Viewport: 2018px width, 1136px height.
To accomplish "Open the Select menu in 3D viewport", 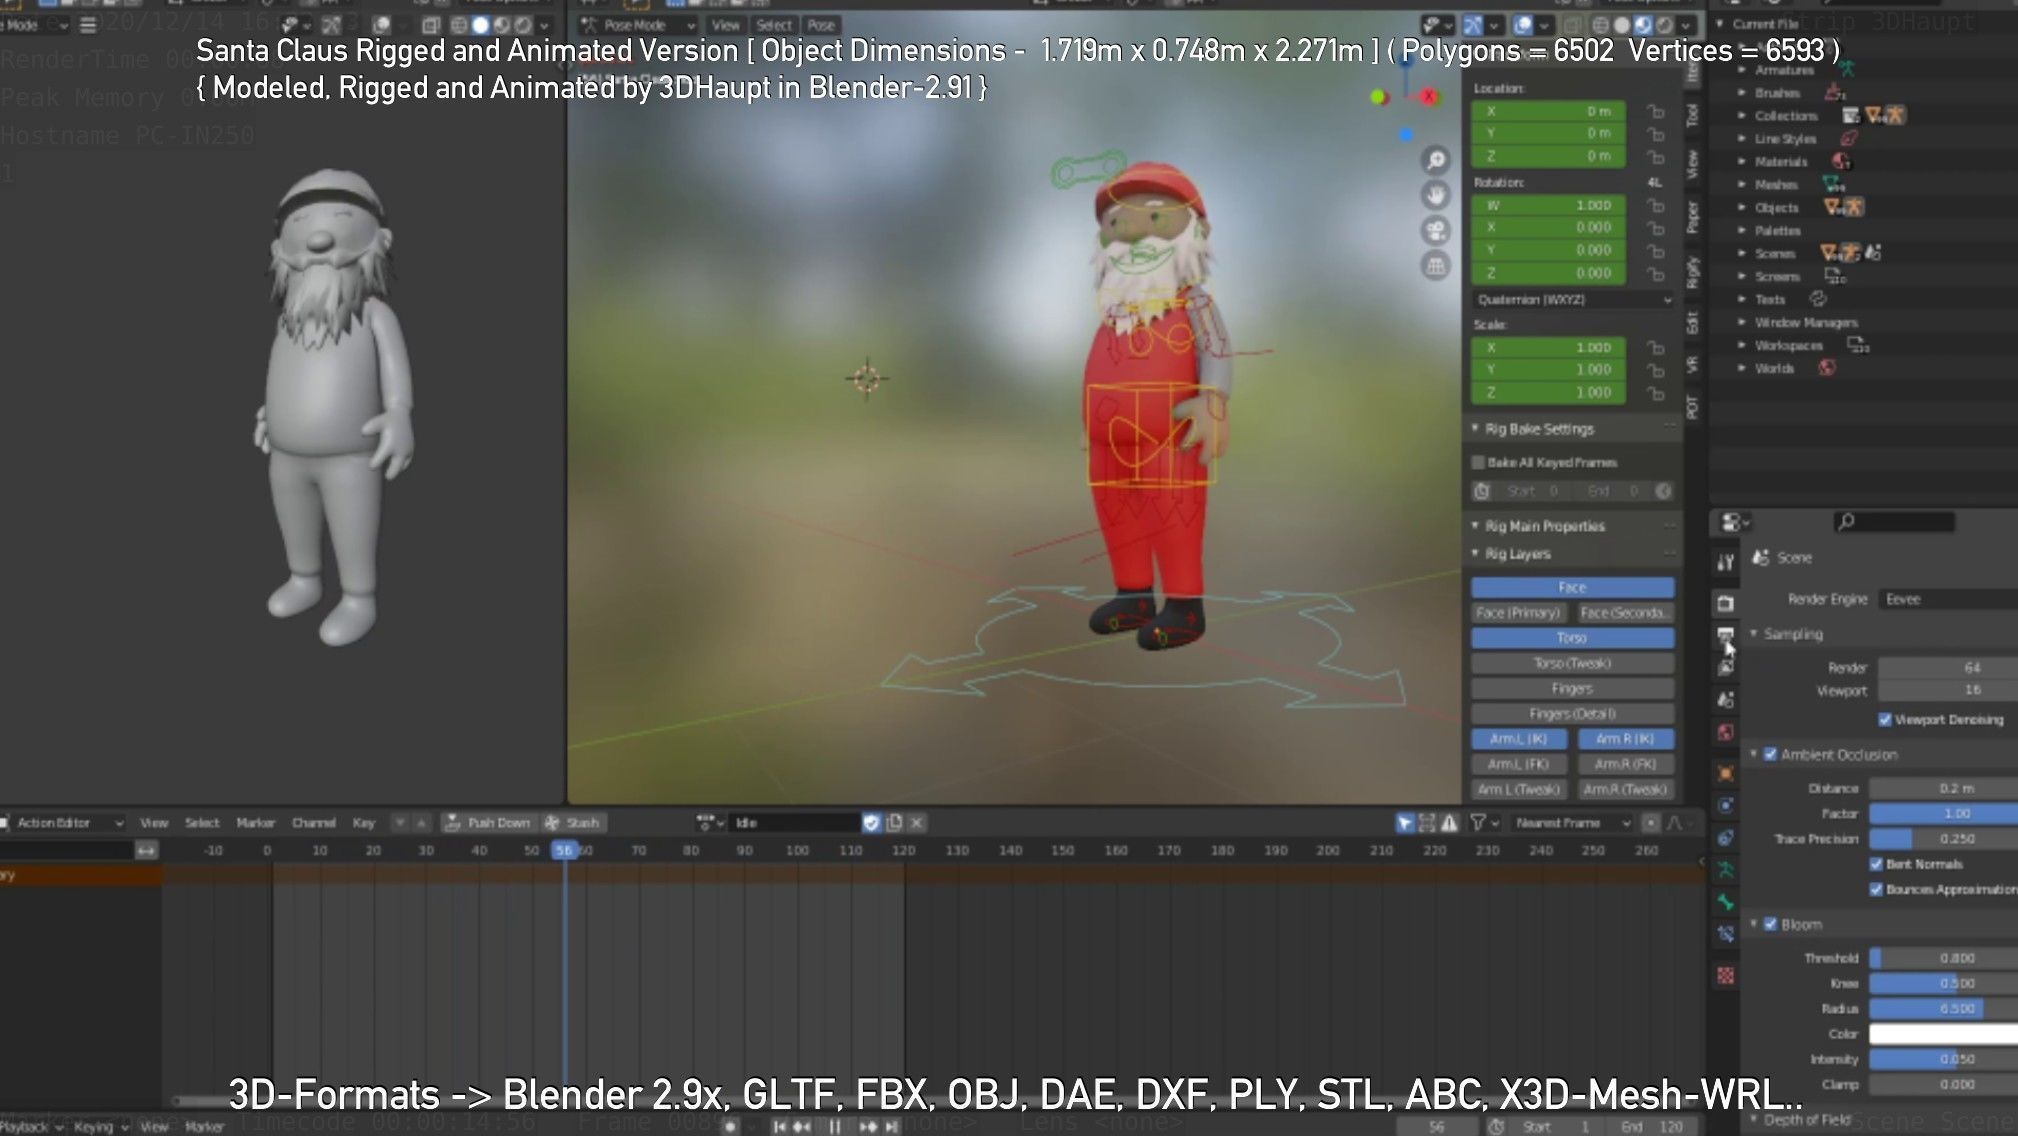I will click(x=773, y=25).
